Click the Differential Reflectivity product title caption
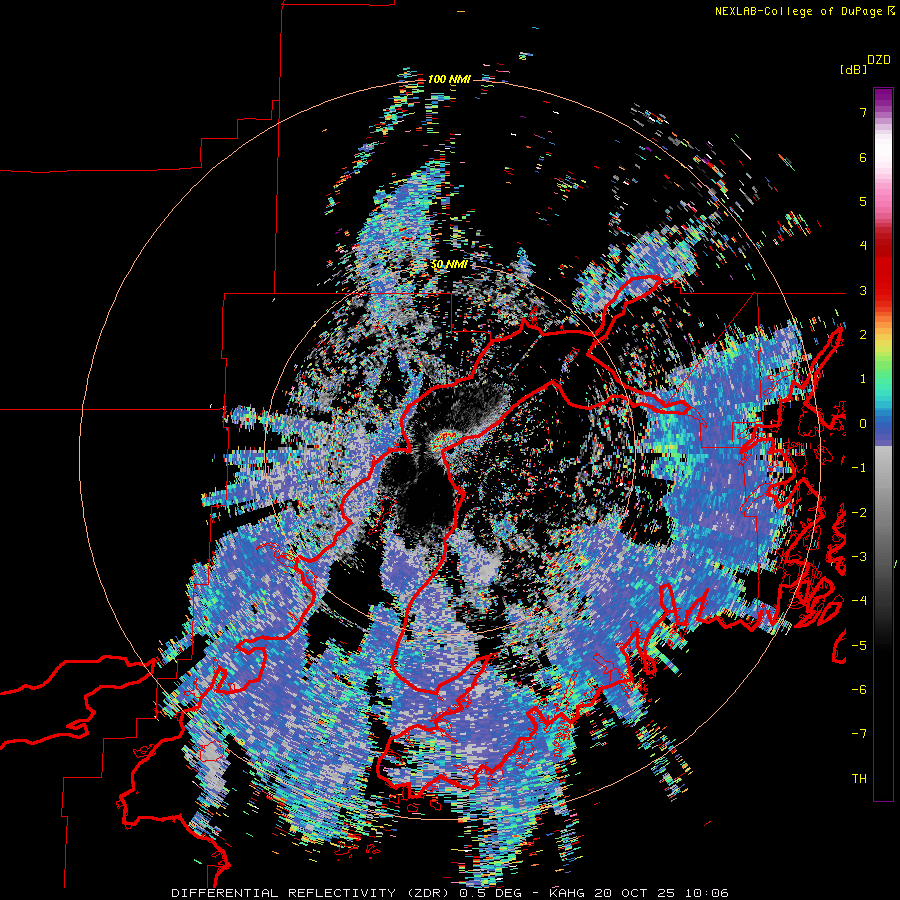 coord(450,893)
